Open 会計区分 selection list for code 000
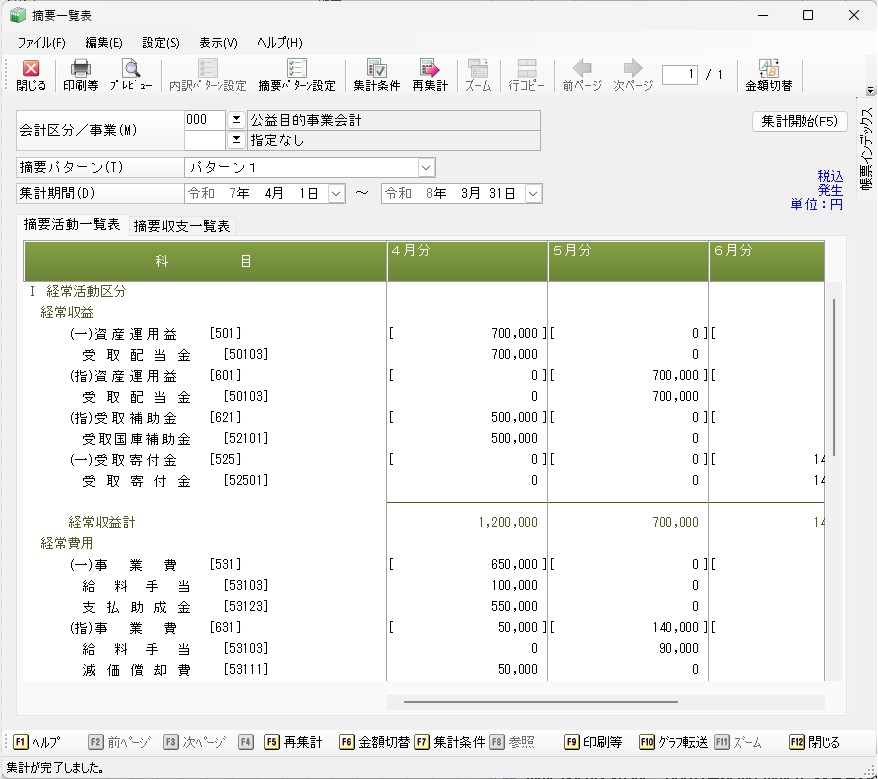The width and height of the screenshot is (878, 779). (236, 119)
